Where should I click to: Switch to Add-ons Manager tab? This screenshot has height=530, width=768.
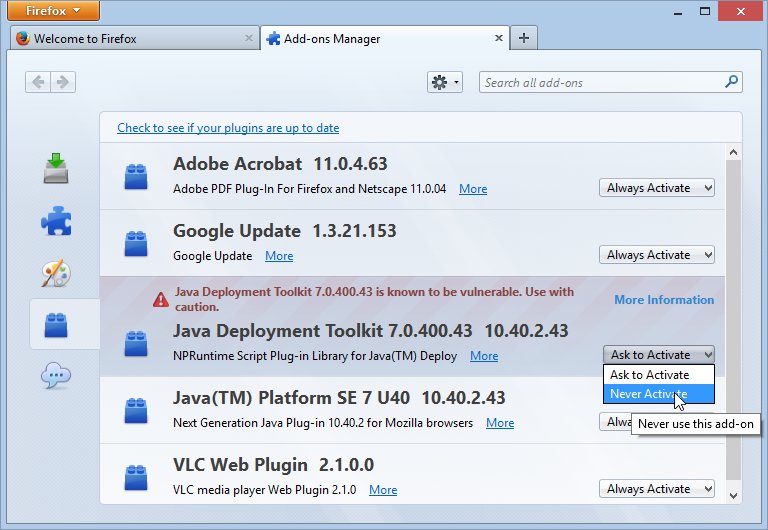point(385,38)
